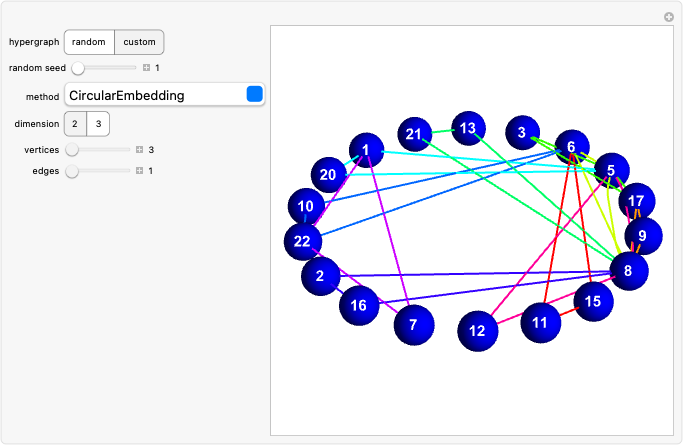The width and height of the screenshot is (684, 446).
Task: Click the vertices slider thumb
Action: pos(72,150)
